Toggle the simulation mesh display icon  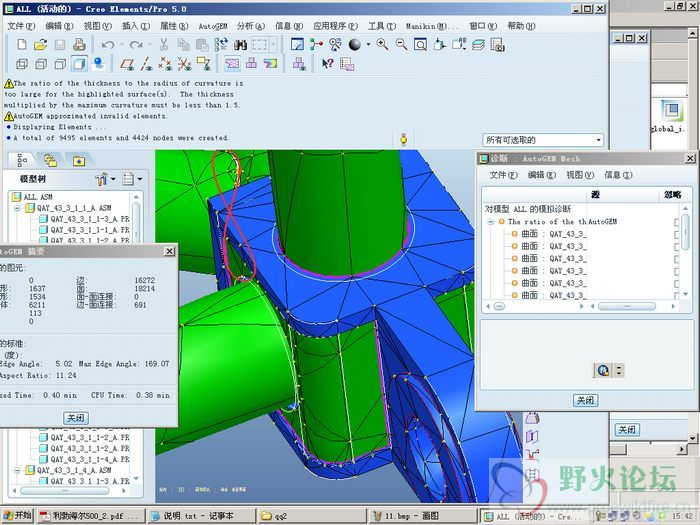tap(232, 64)
